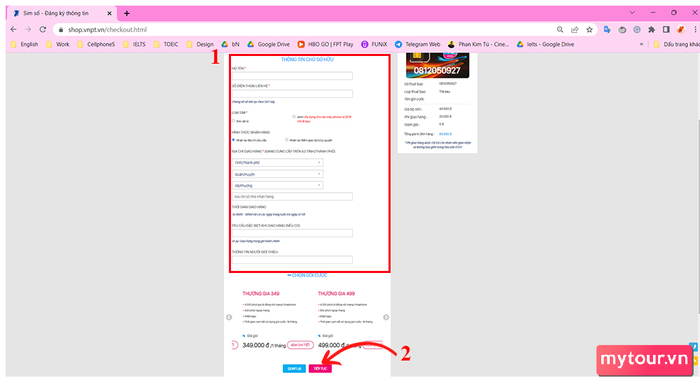
Task: Open the Xã/Phường dropdown
Action: pos(277,185)
